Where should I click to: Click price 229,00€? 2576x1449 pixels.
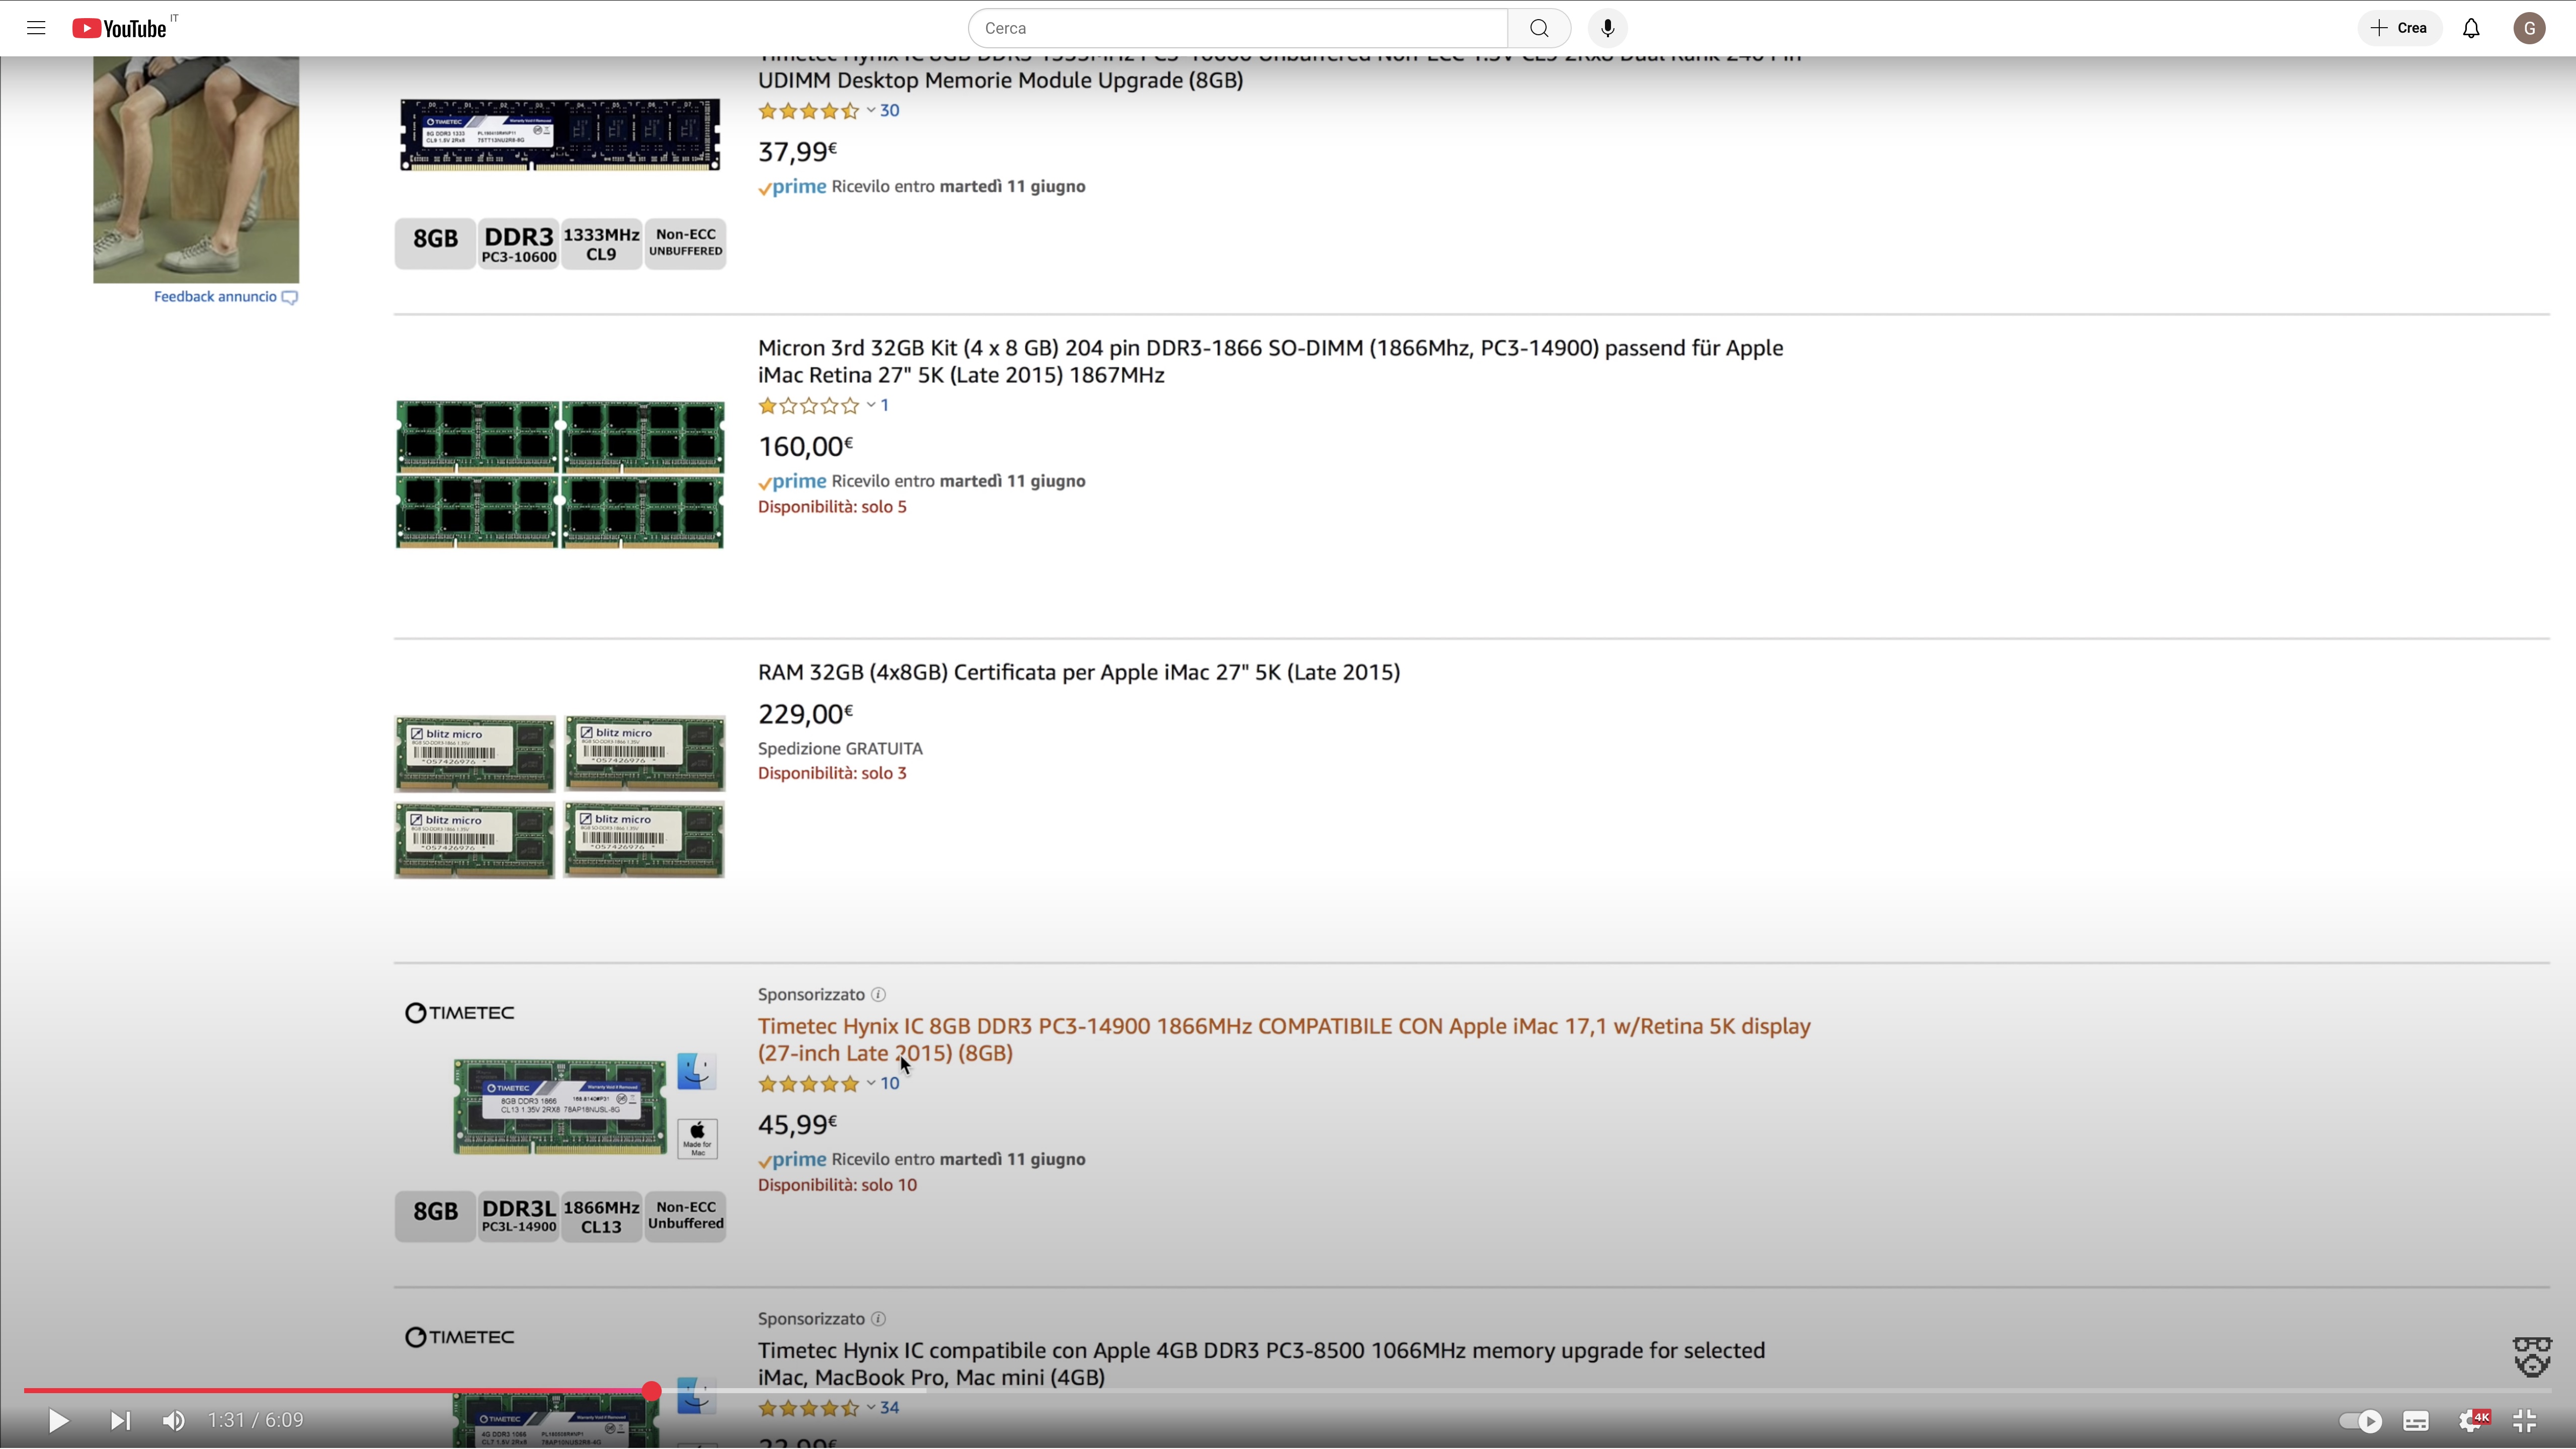click(805, 714)
